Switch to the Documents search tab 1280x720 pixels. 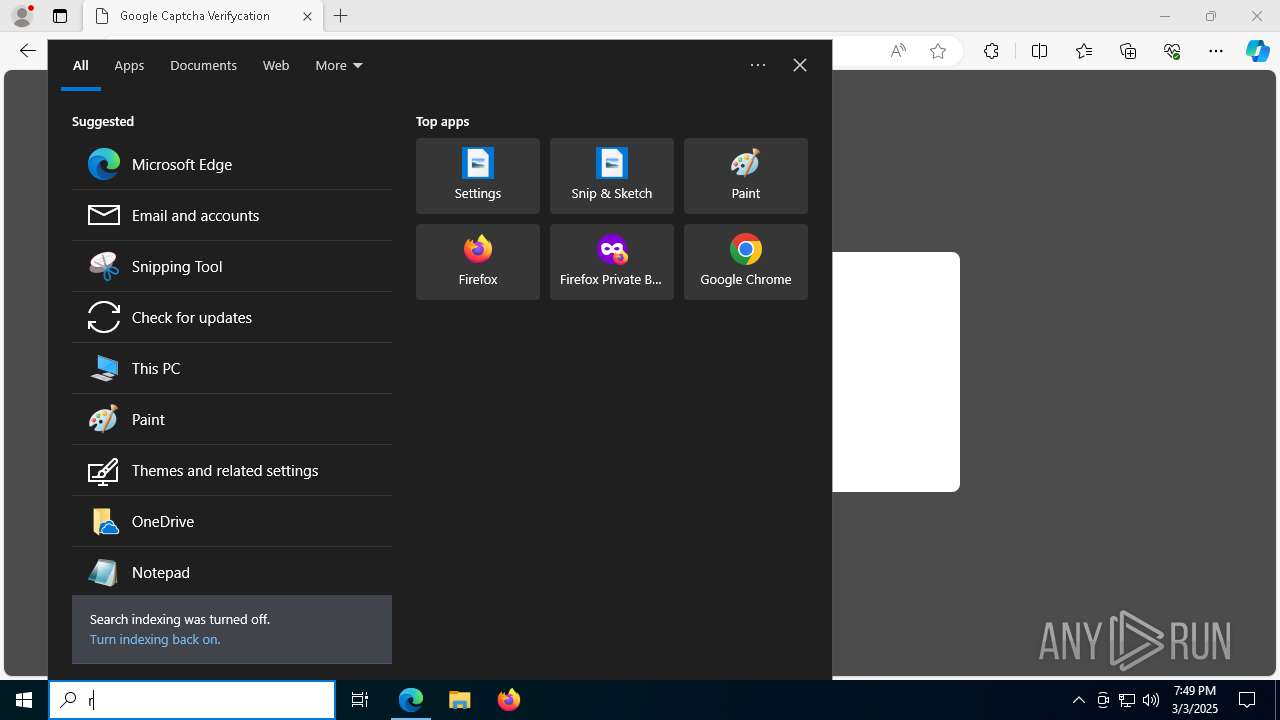click(203, 65)
